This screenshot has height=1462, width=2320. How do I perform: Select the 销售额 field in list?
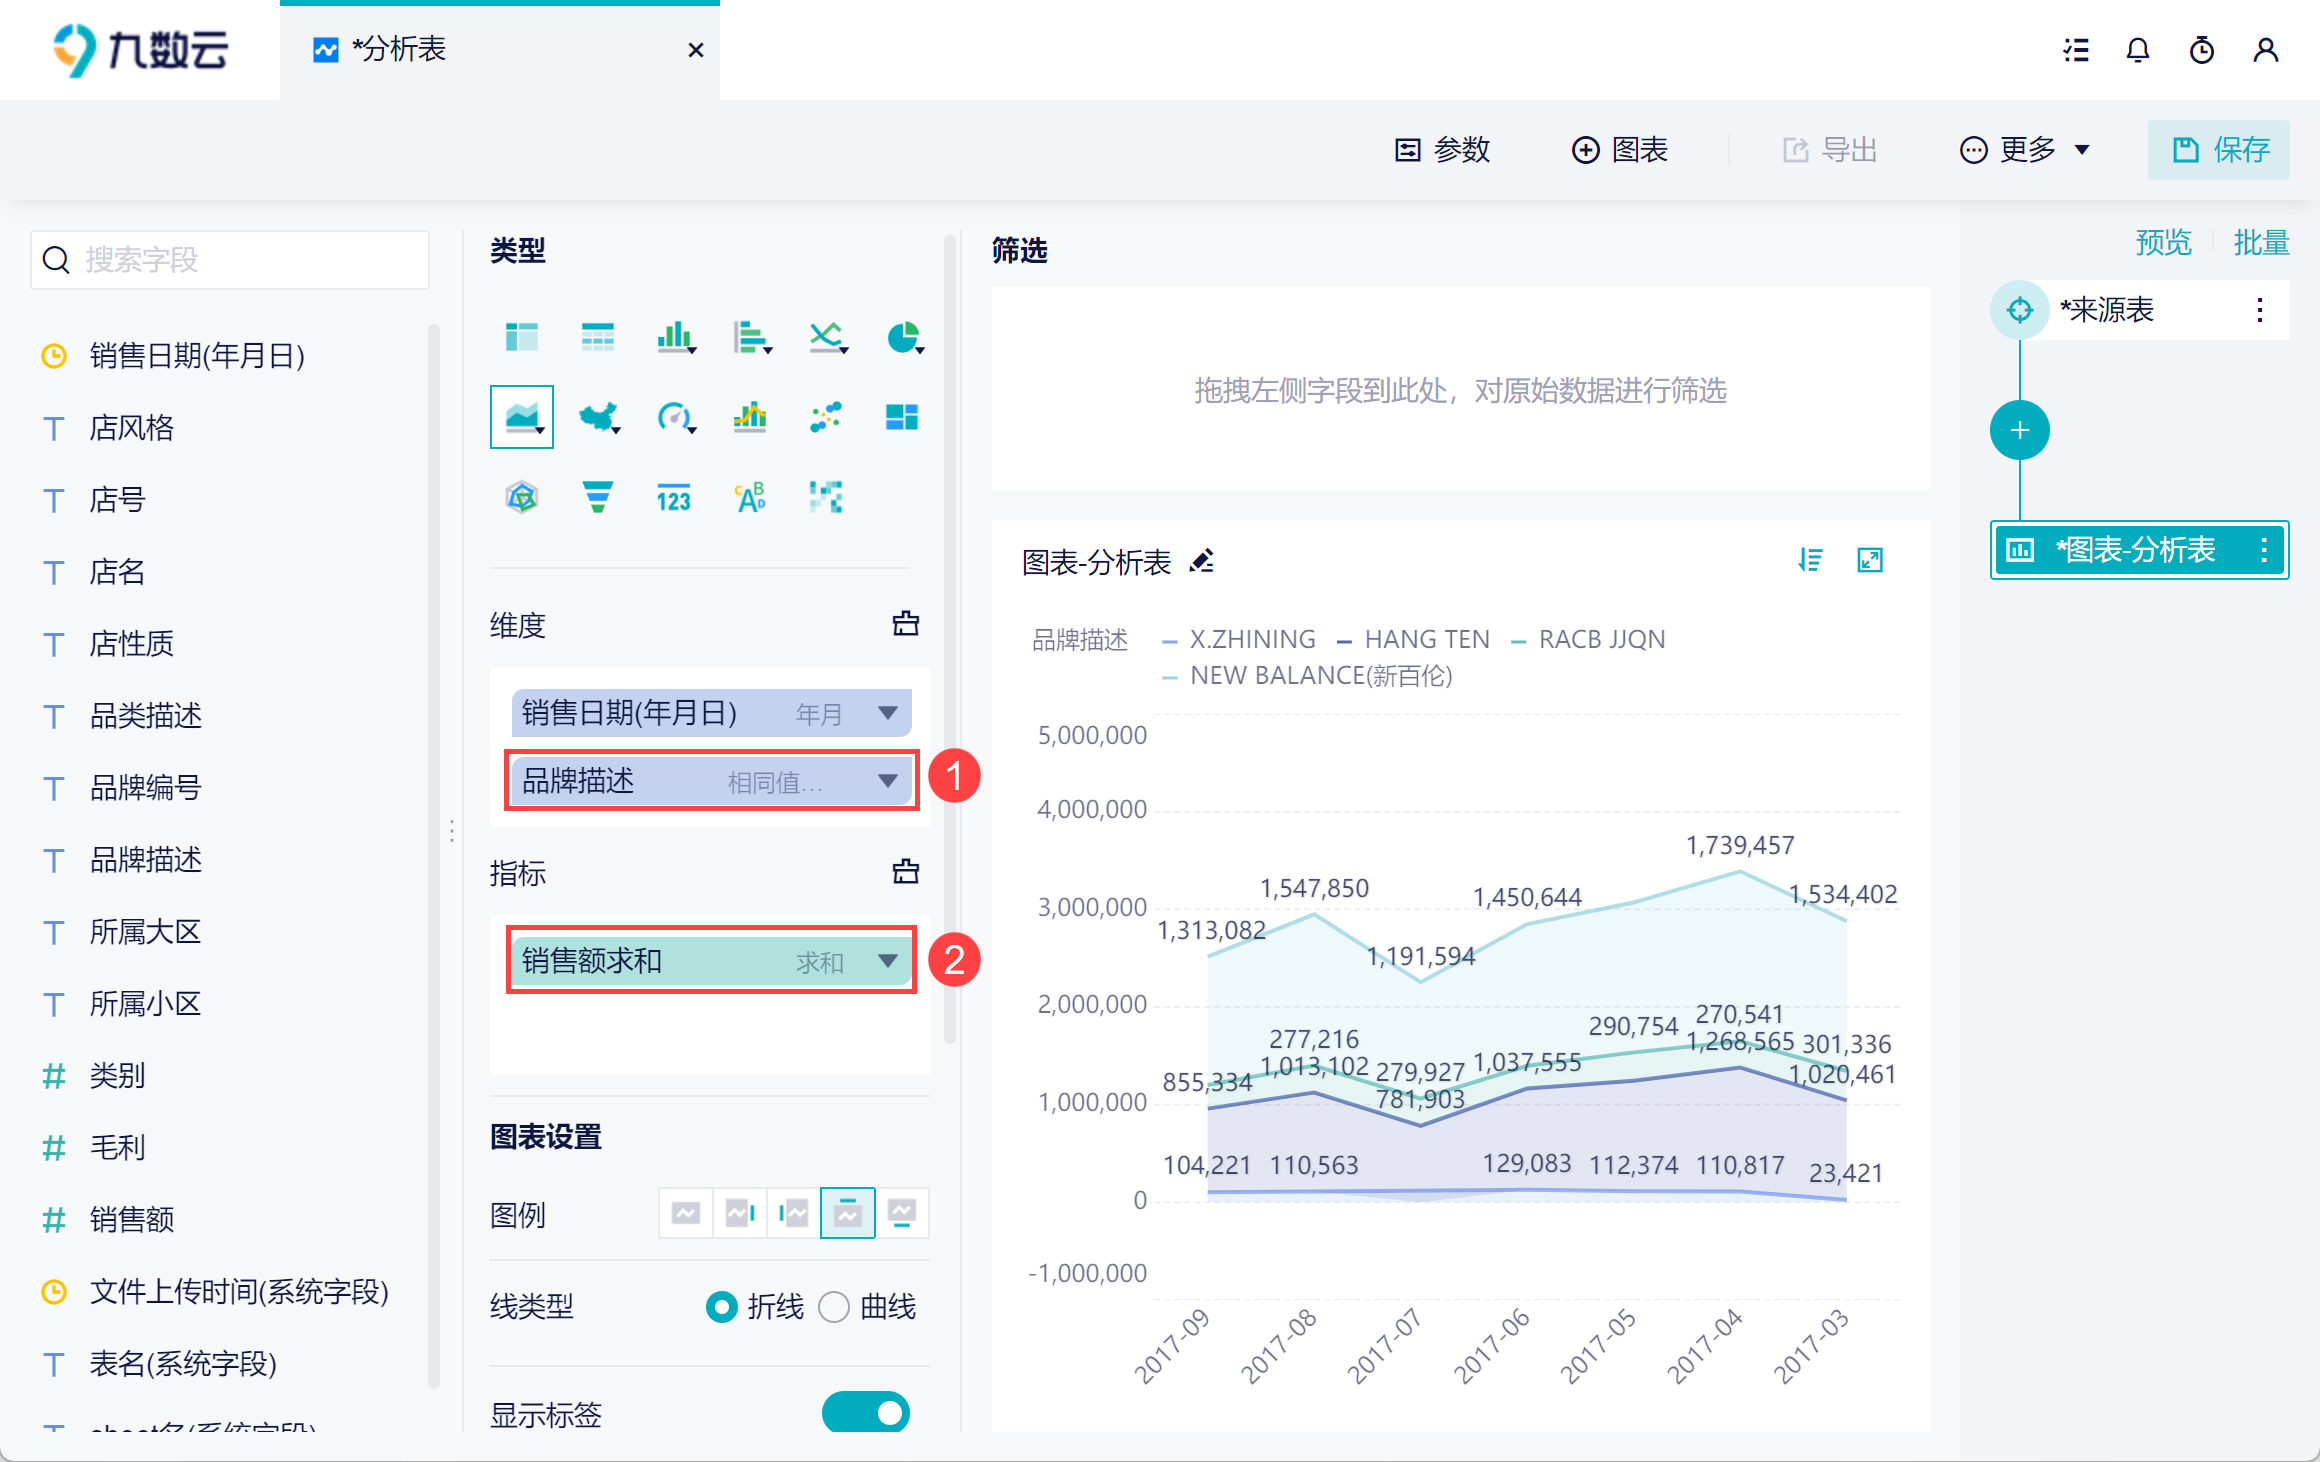click(x=131, y=1219)
